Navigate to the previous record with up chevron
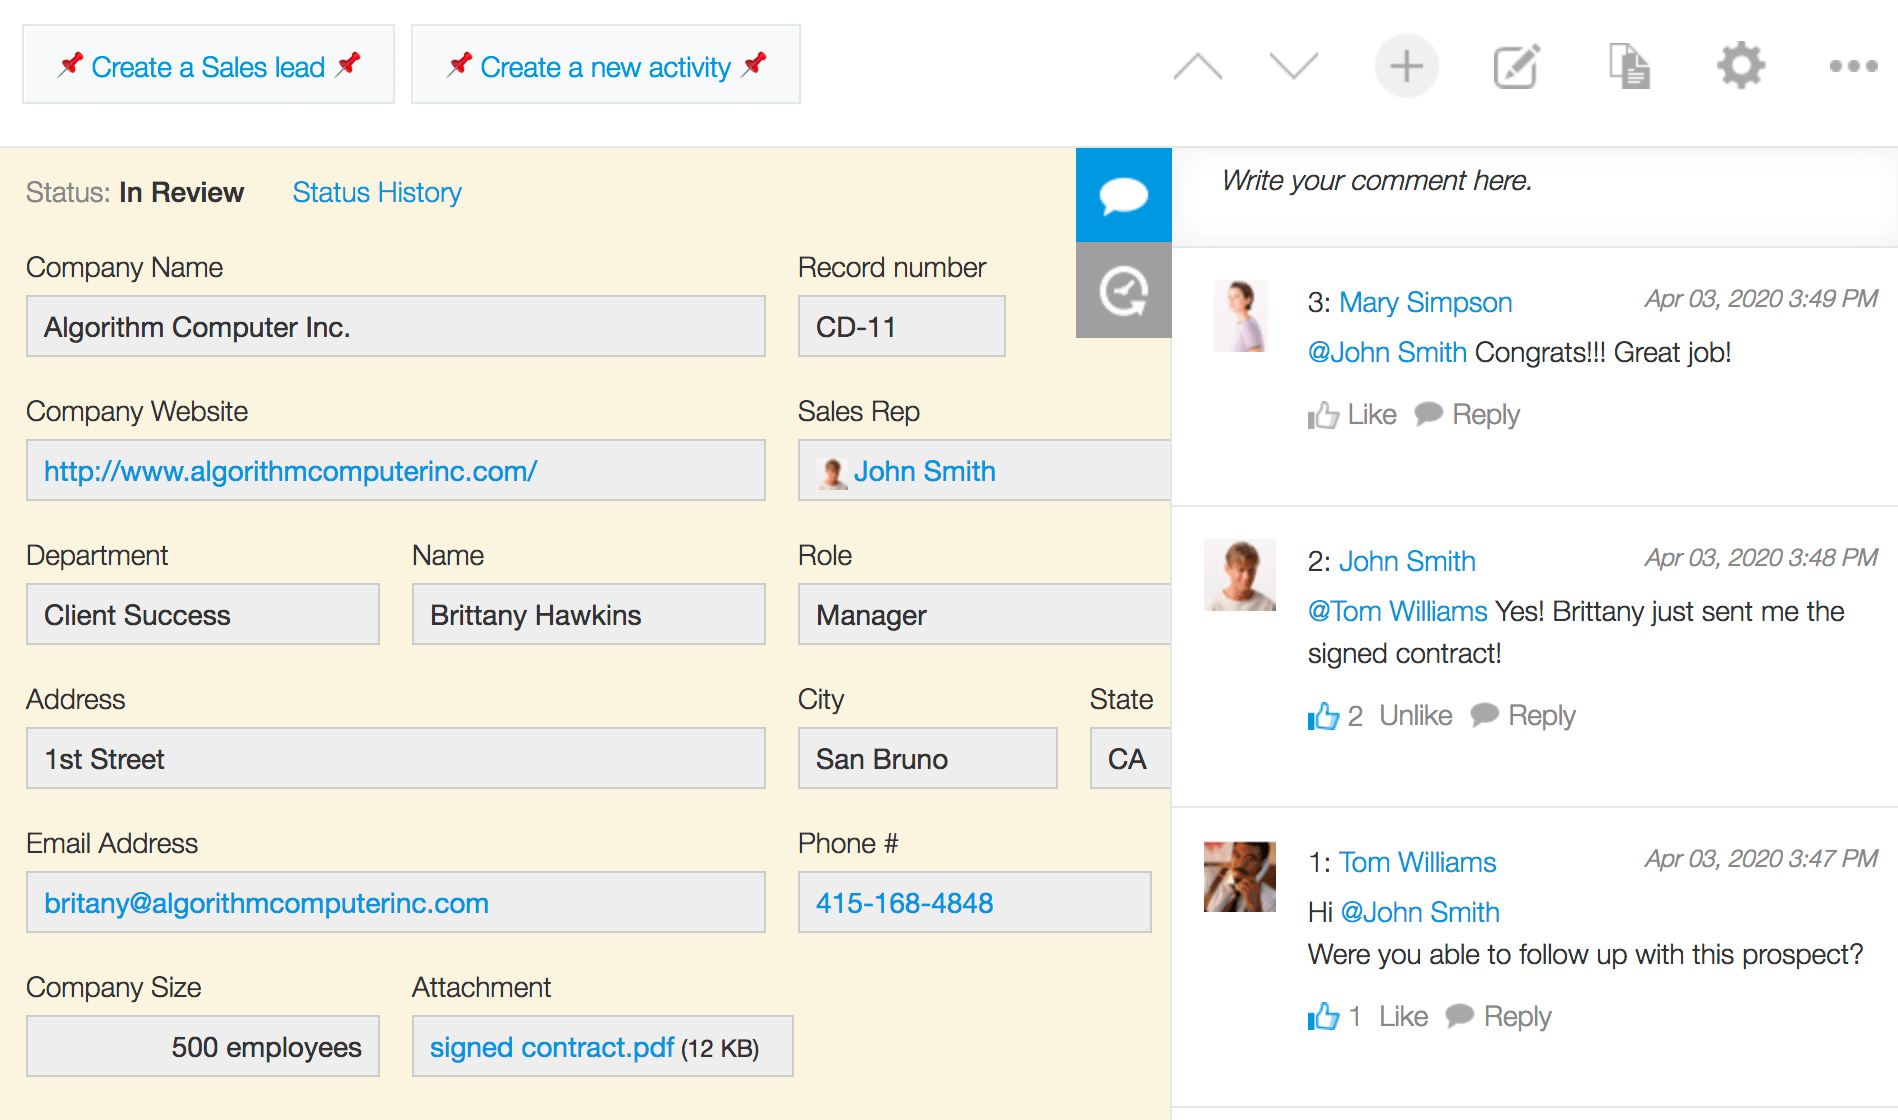 pyautogui.click(x=1197, y=66)
